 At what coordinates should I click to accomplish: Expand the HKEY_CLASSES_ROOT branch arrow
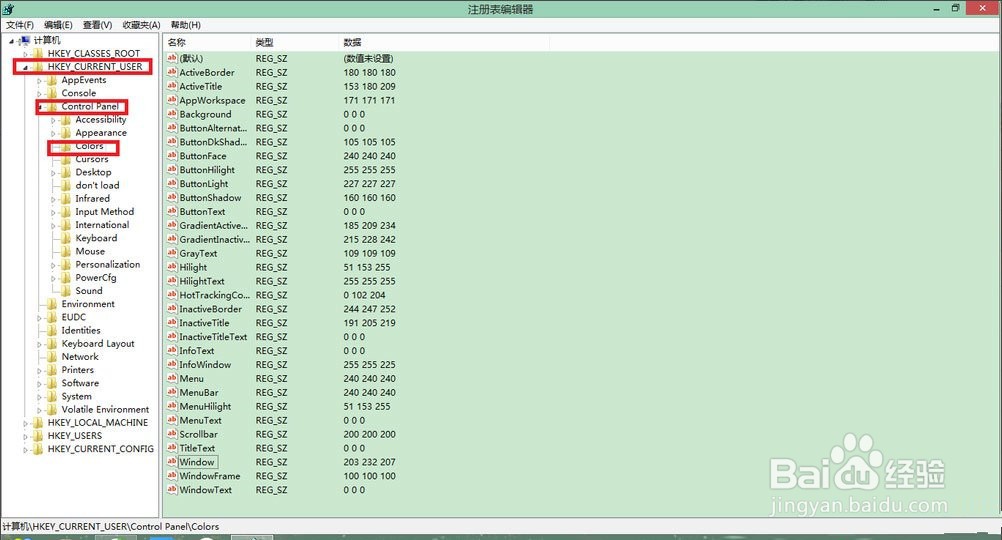click(x=26, y=54)
